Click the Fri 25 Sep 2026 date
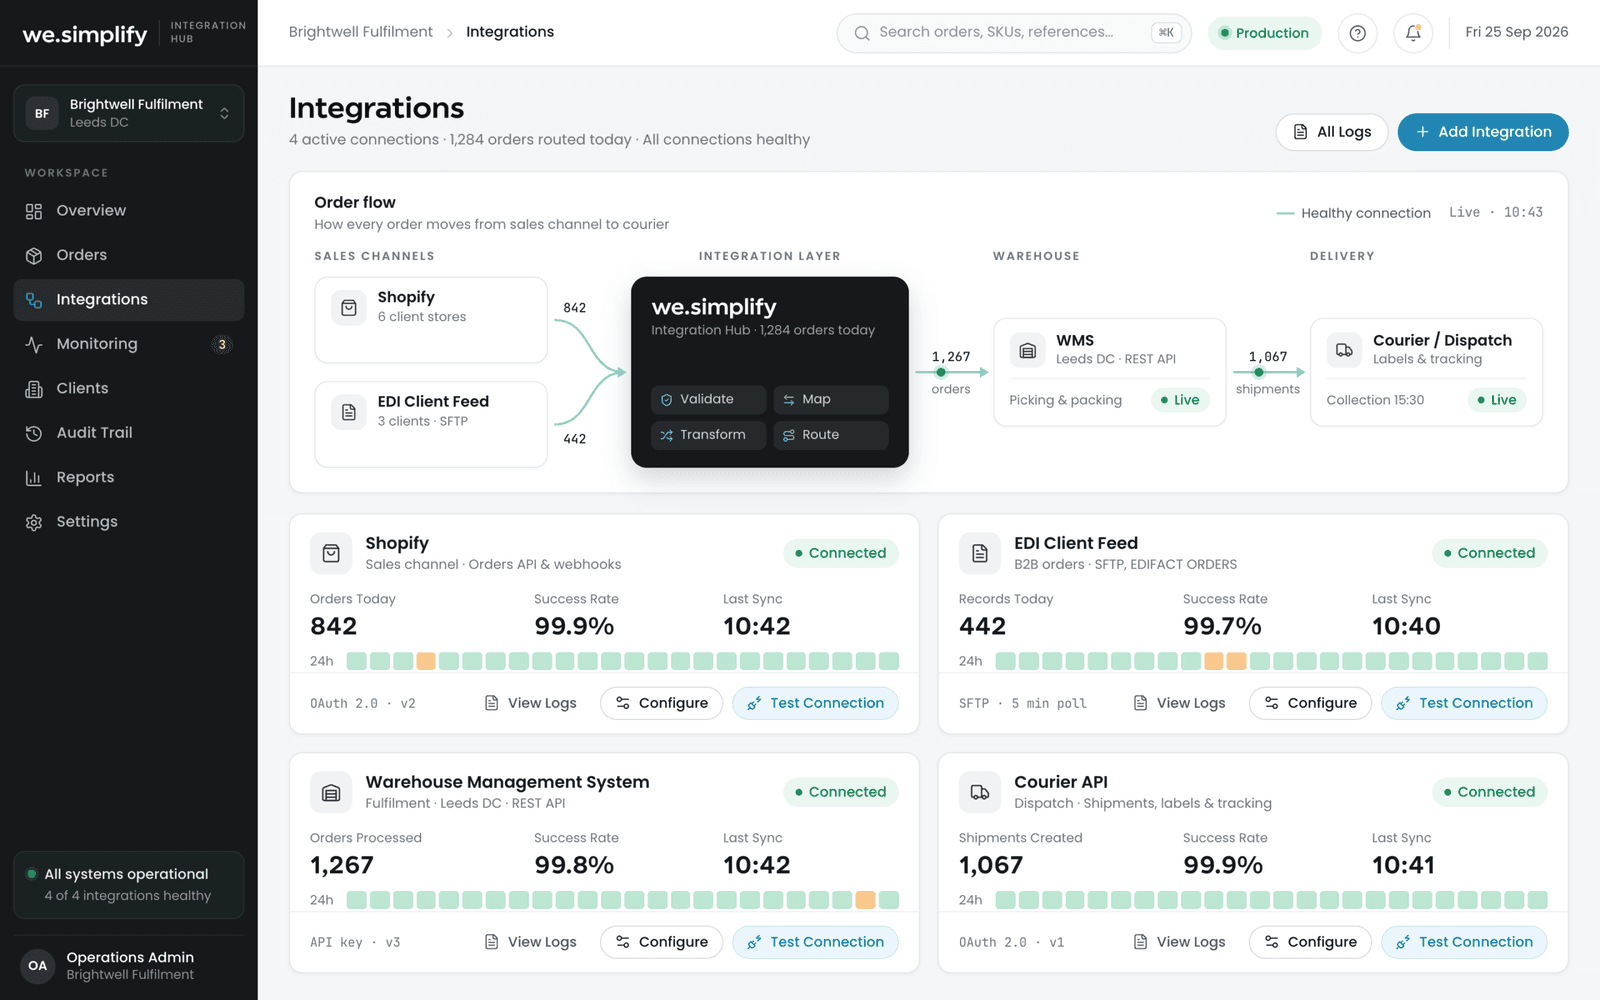 (x=1517, y=32)
